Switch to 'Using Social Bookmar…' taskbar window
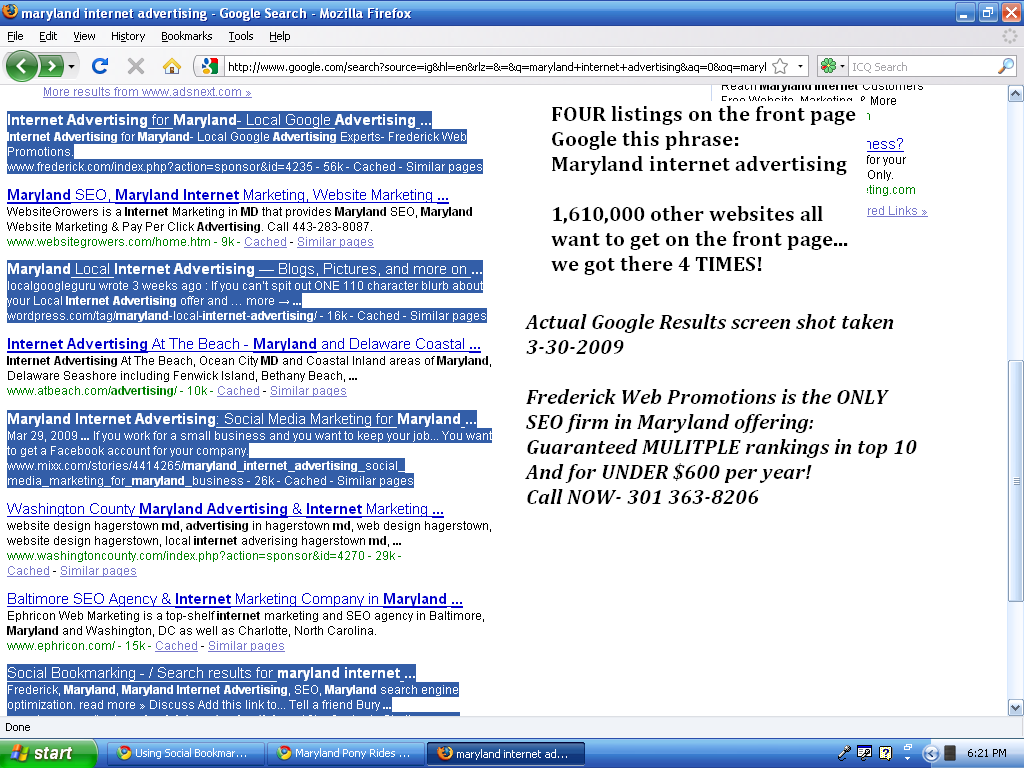Screen dimensions: 1024x768 pyautogui.click(x=185, y=753)
